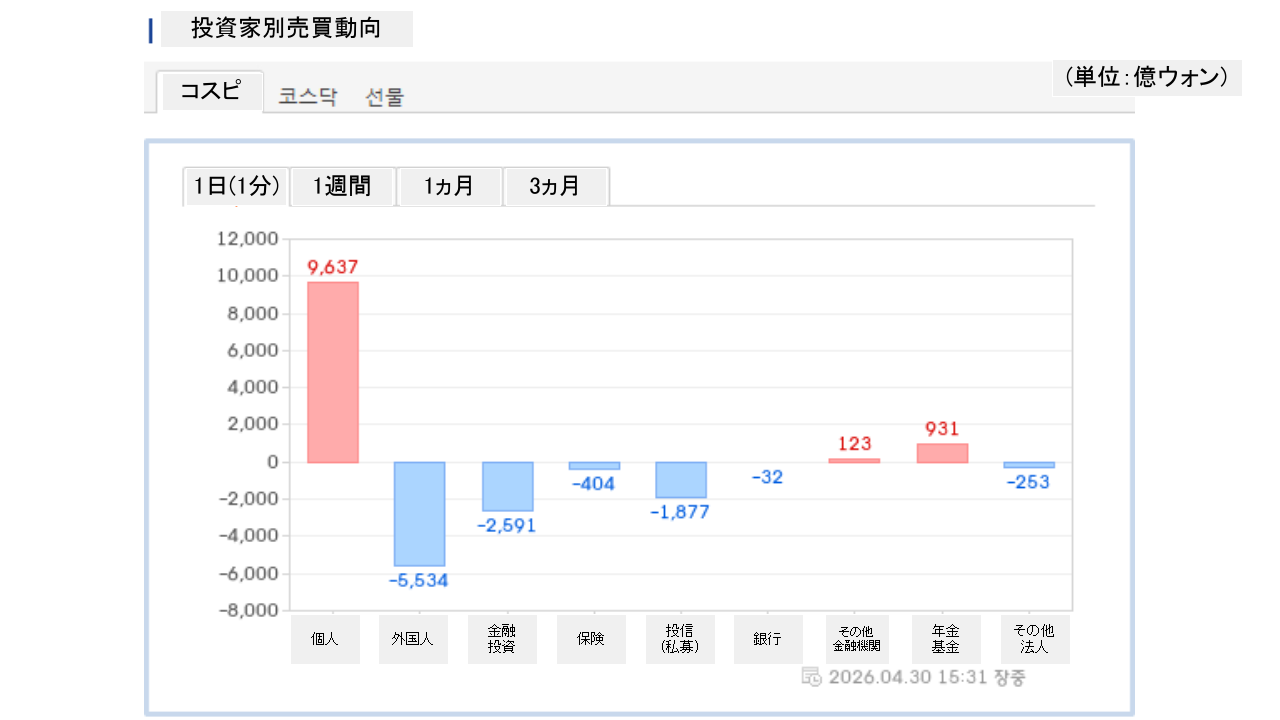Show the 1ヵ月 period chart
The height and width of the screenshot is (720, 1280).
449,187
